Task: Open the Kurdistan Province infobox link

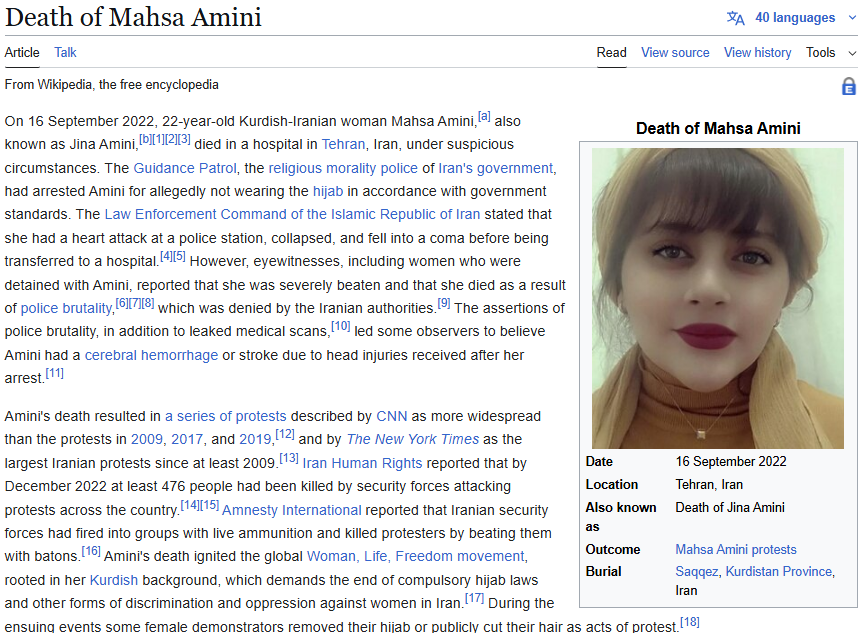Action: click(x=779, y=571)
